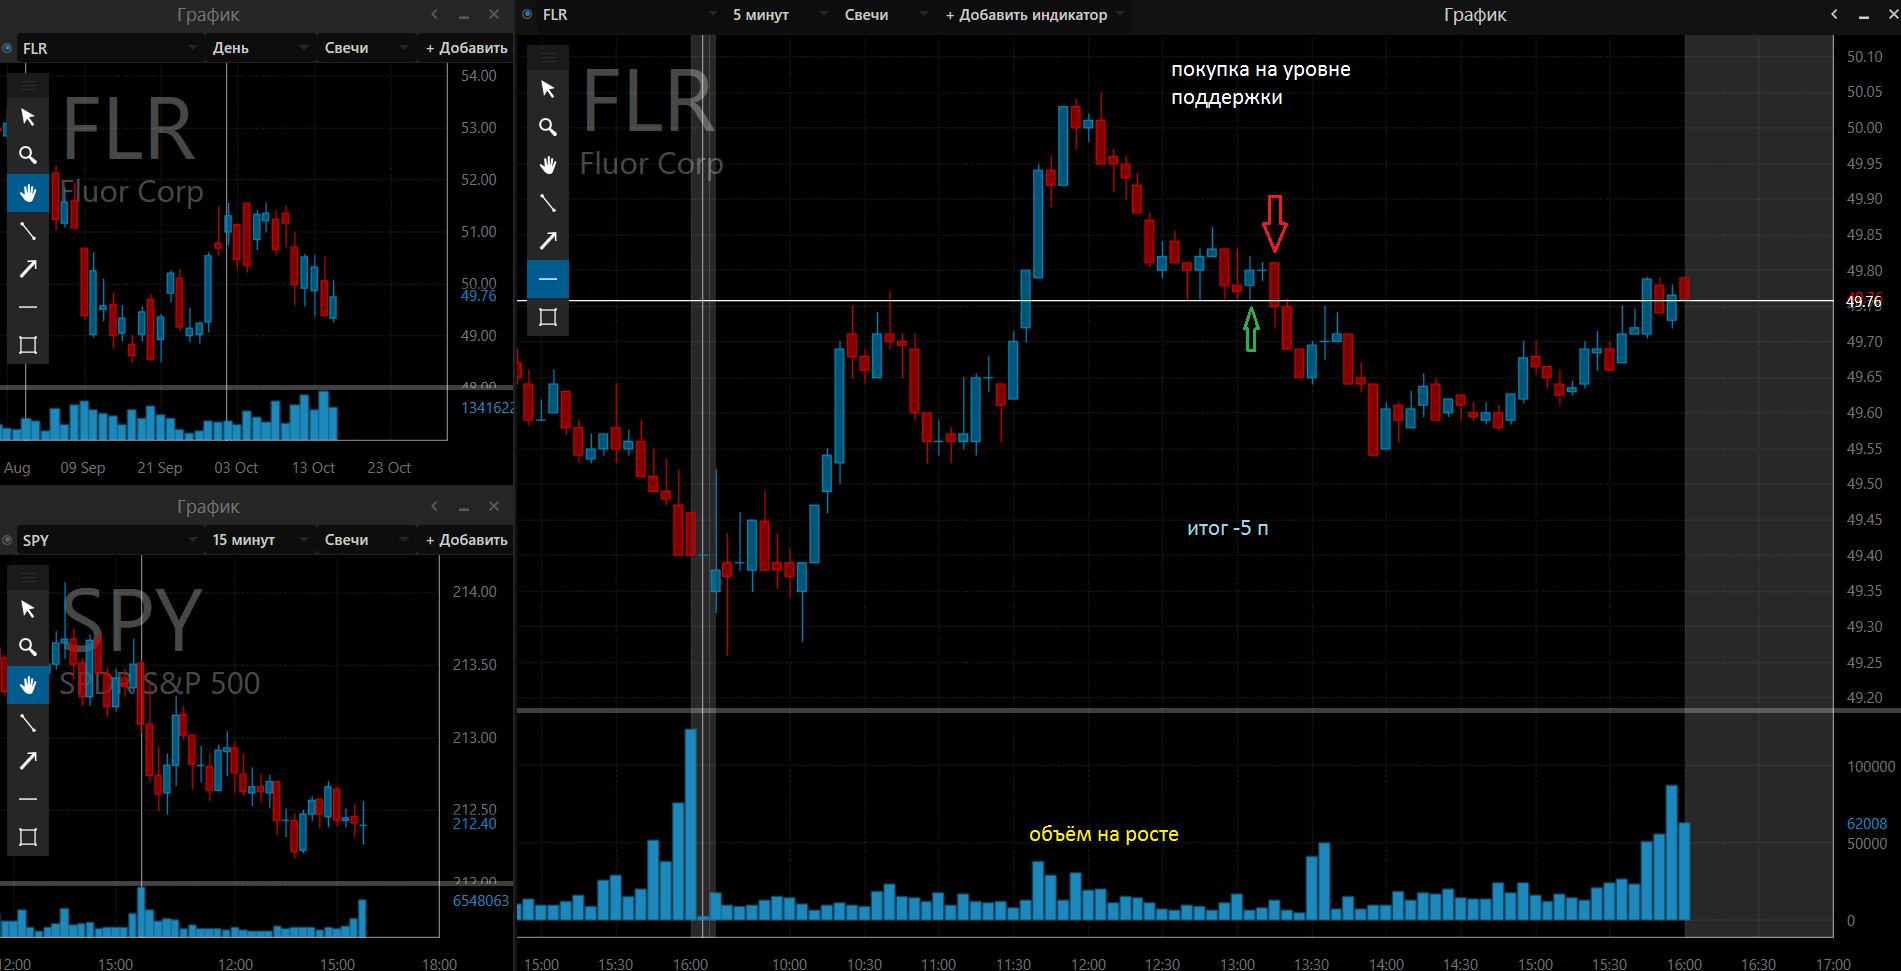Viewport: 1901px width, 971px height.
Task: Select the horizontal line tool in daily FLR chart
Action: click(28, 307)
